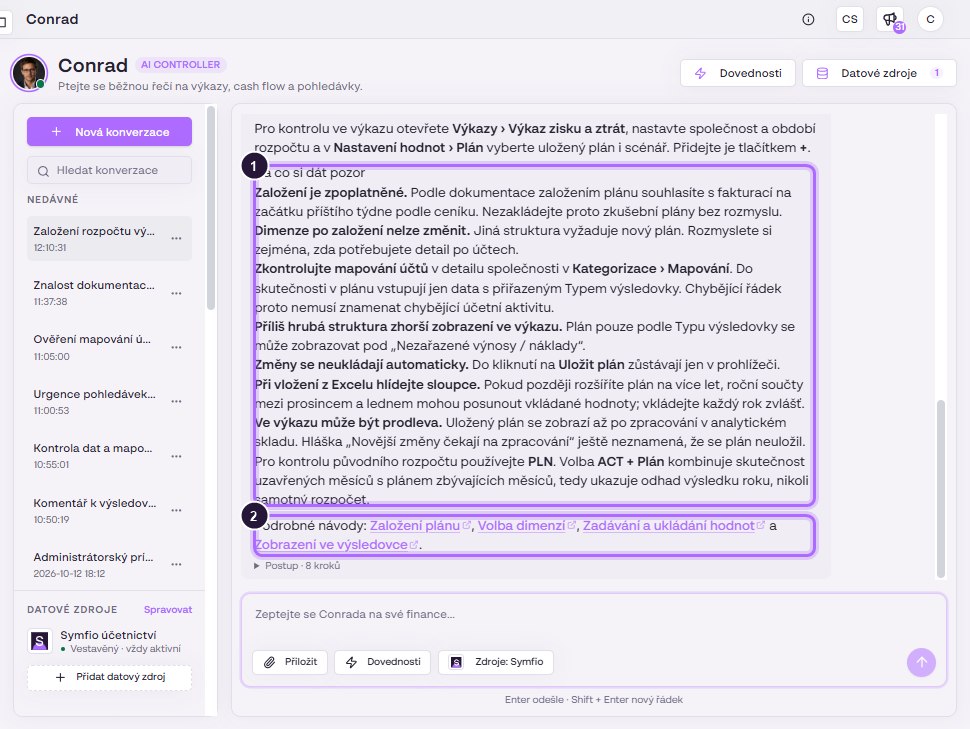
Task: Open Zdroje: Symfio source selector
Action: [496, 662]
